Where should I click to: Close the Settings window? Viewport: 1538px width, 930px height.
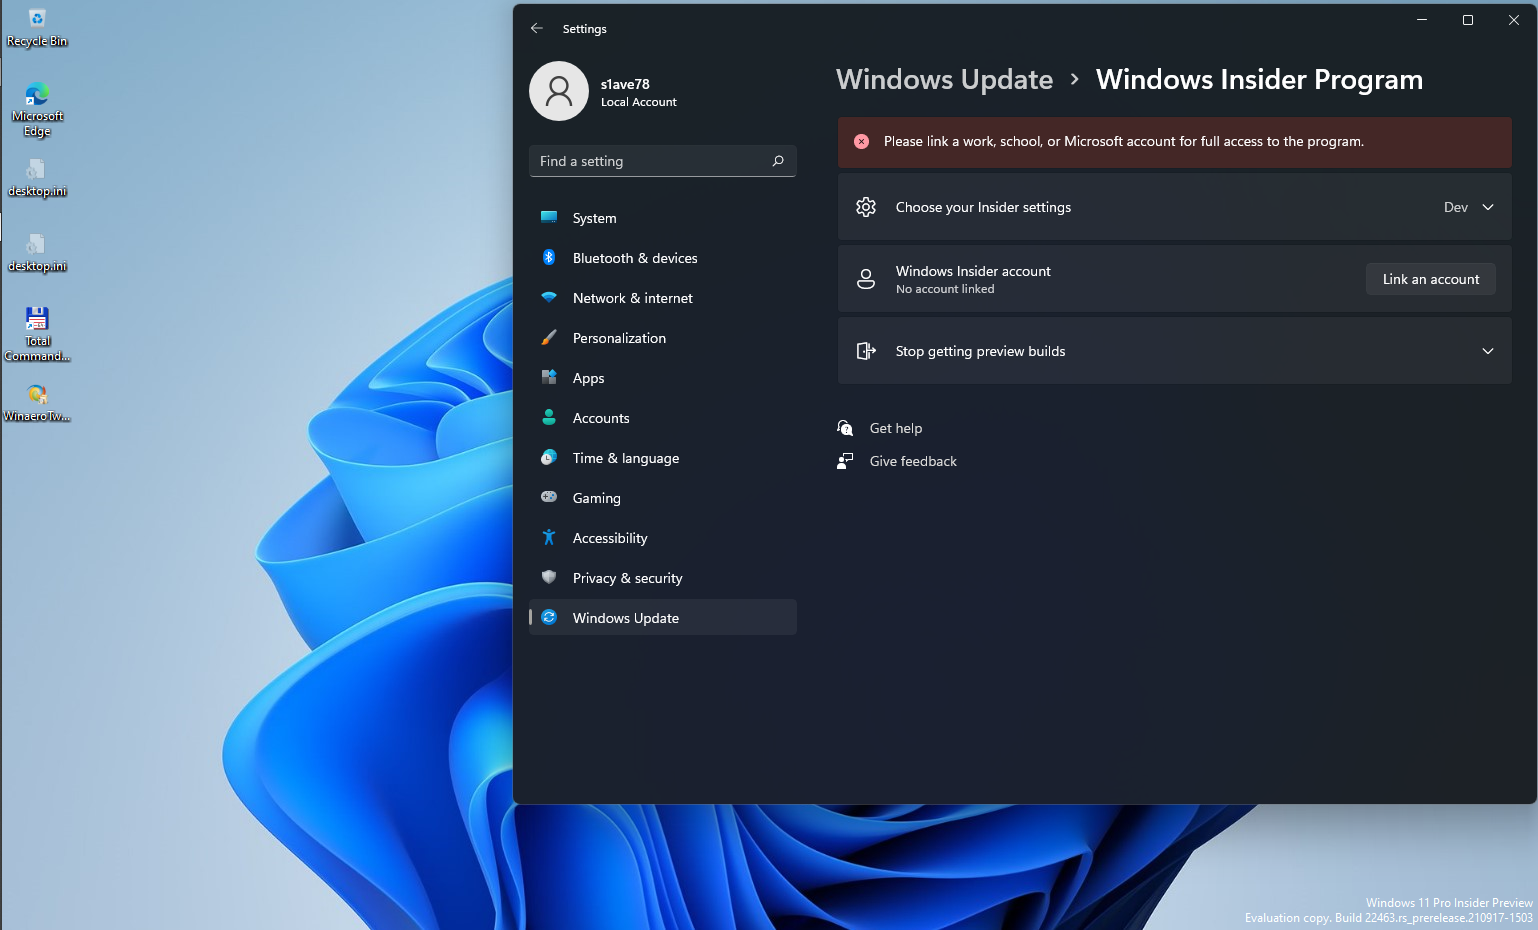1514,20
